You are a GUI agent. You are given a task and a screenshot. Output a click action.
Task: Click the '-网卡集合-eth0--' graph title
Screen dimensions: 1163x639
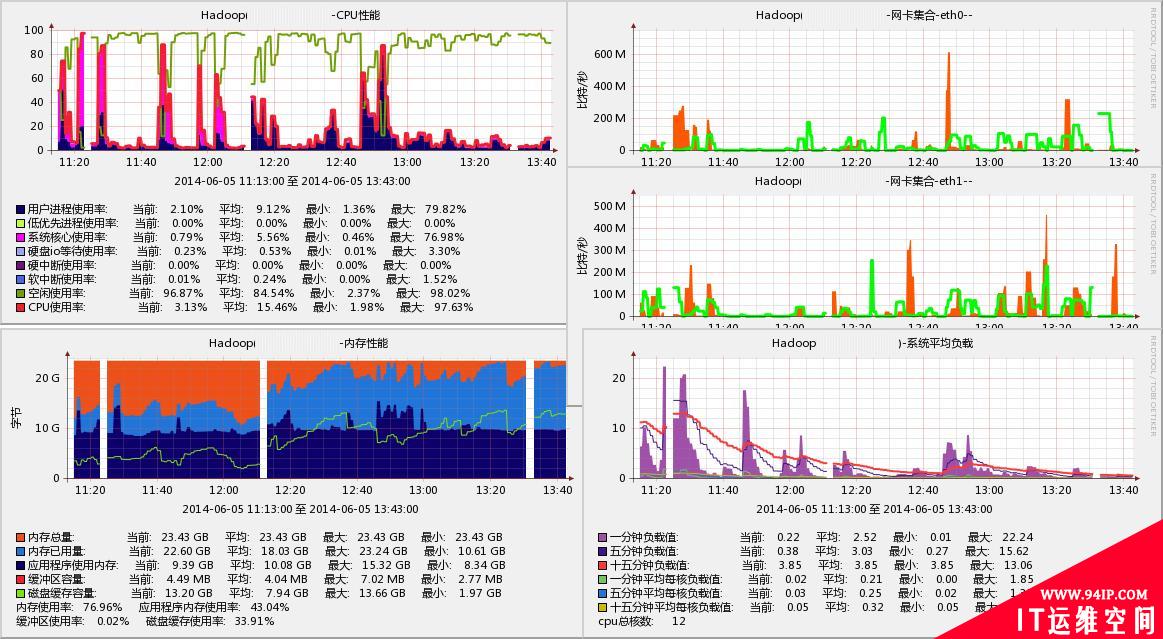(929, 14)
